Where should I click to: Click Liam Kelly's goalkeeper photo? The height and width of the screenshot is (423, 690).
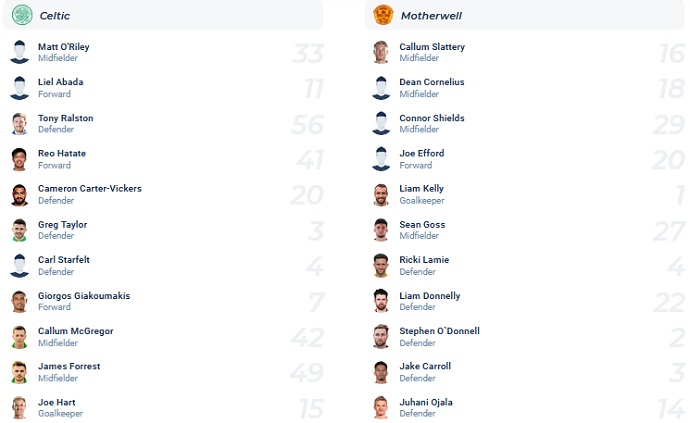pos(381,194)
